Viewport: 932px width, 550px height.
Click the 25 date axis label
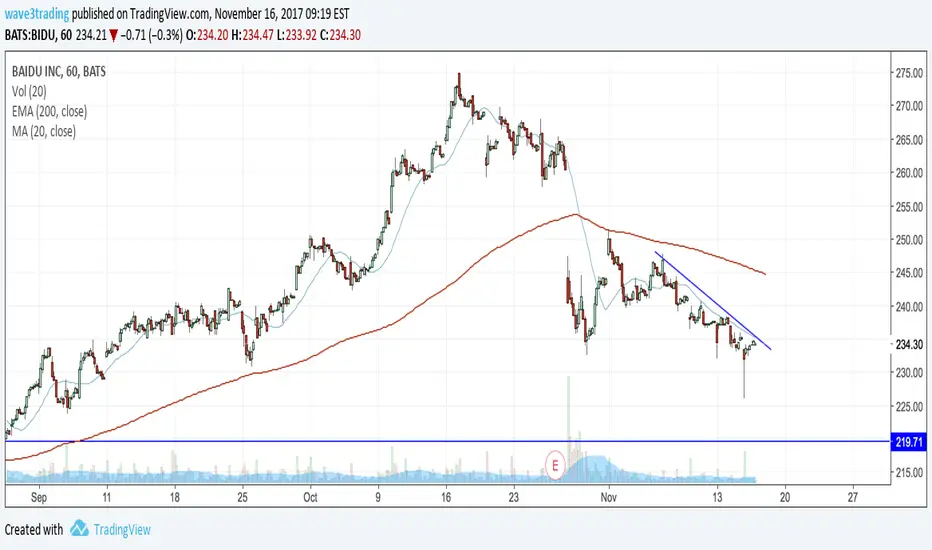[x=242, y=497]
